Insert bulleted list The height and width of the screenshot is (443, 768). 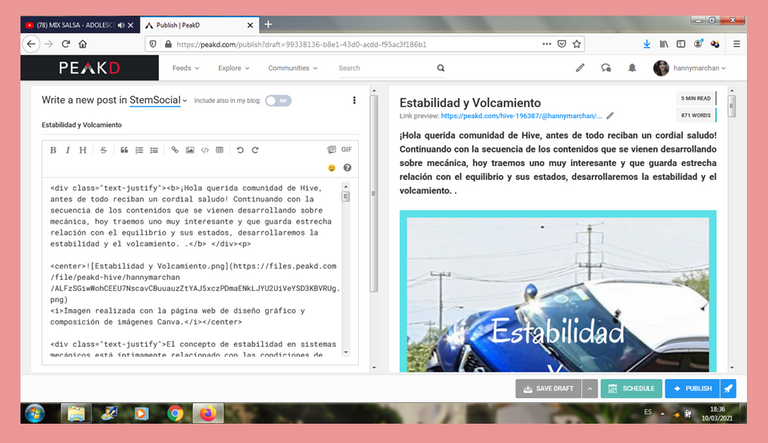[154, 150]
